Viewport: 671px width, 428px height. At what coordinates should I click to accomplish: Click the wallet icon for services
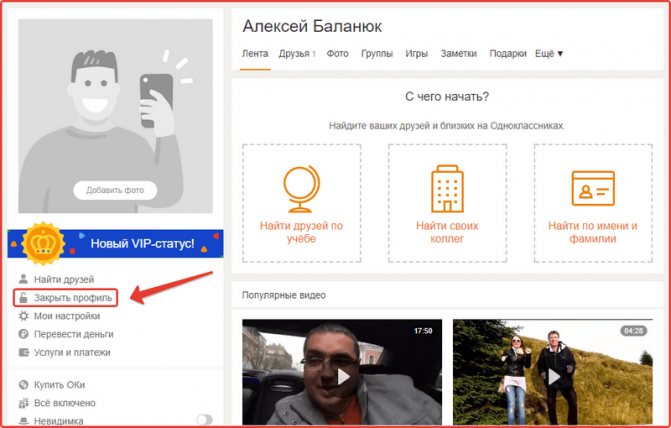pyautogui.click(x=24, y=352)
